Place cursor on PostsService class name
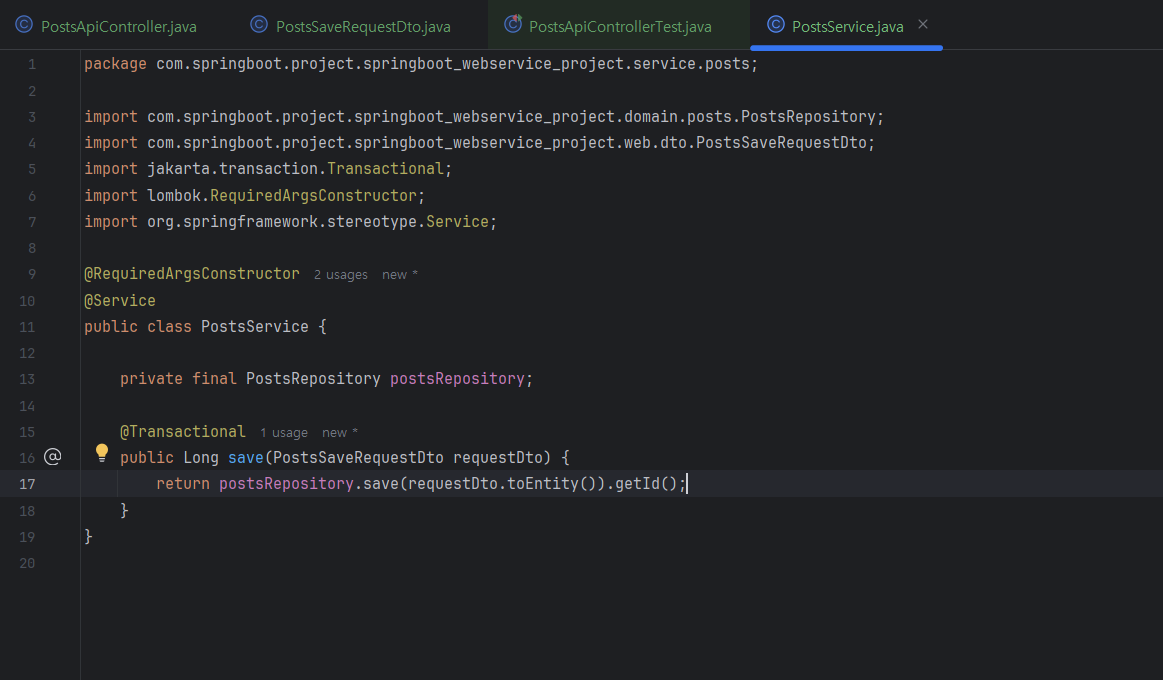Viewport: 1163px width, 680px height. (x=254, y=326)
